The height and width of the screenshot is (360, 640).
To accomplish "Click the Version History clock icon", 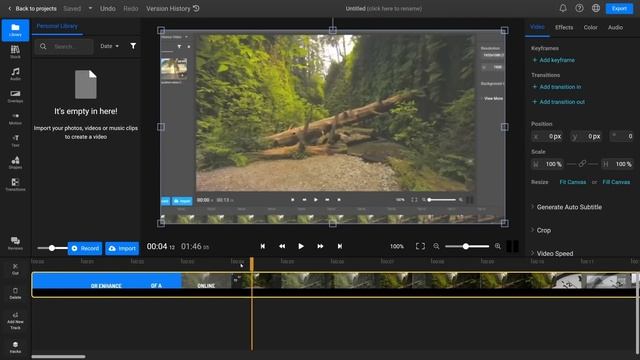I will (196, 8).
